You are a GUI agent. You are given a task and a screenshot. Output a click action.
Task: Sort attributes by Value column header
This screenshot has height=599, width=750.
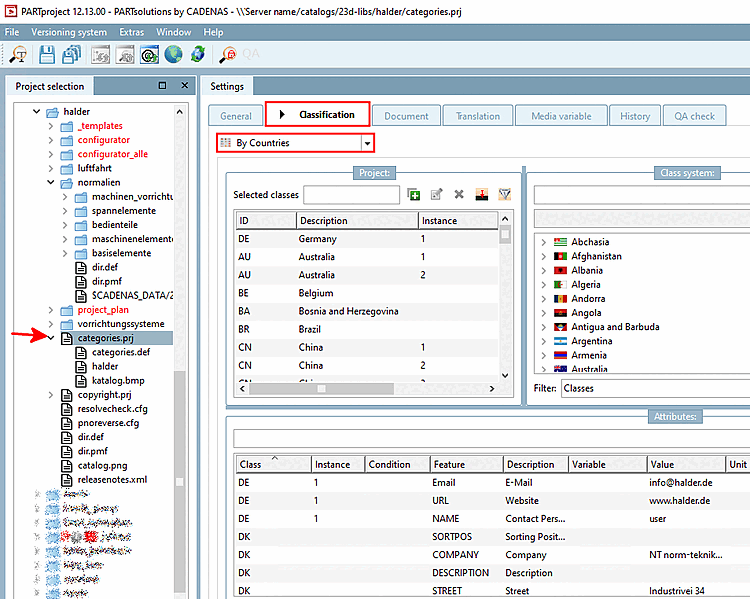coord(685,464)
